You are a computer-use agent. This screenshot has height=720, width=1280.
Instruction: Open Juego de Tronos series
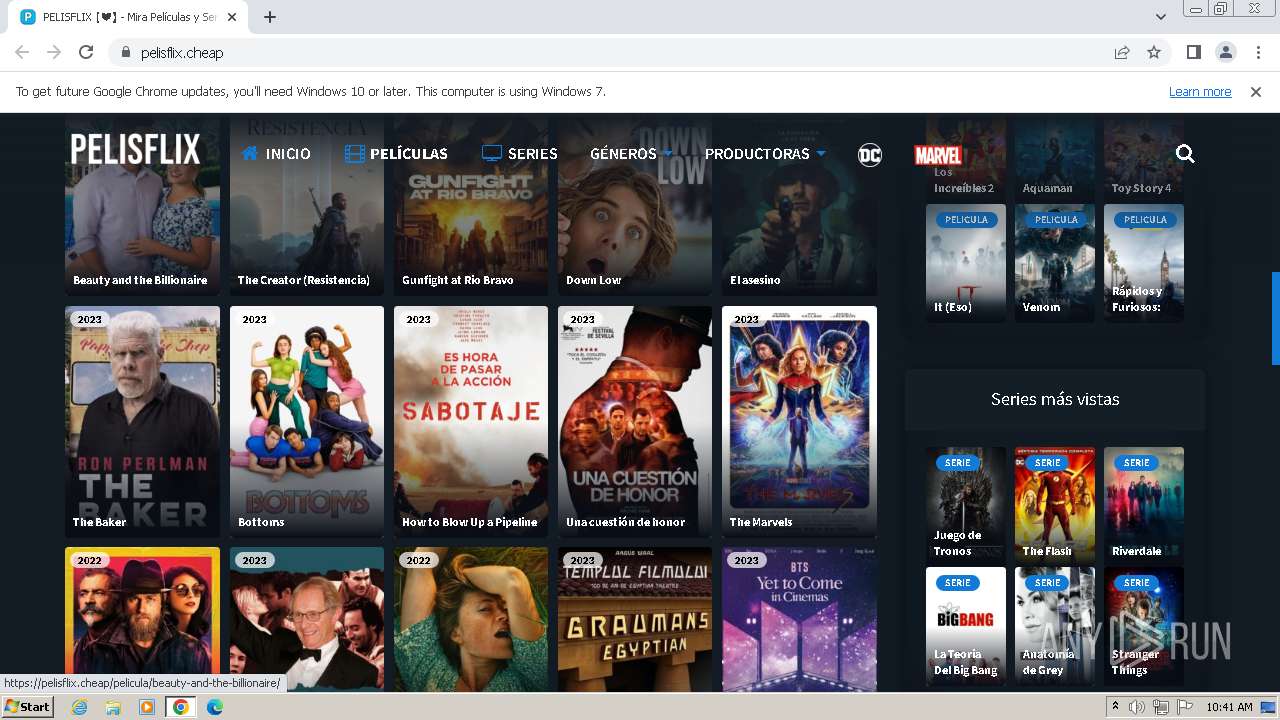[966, 504]
